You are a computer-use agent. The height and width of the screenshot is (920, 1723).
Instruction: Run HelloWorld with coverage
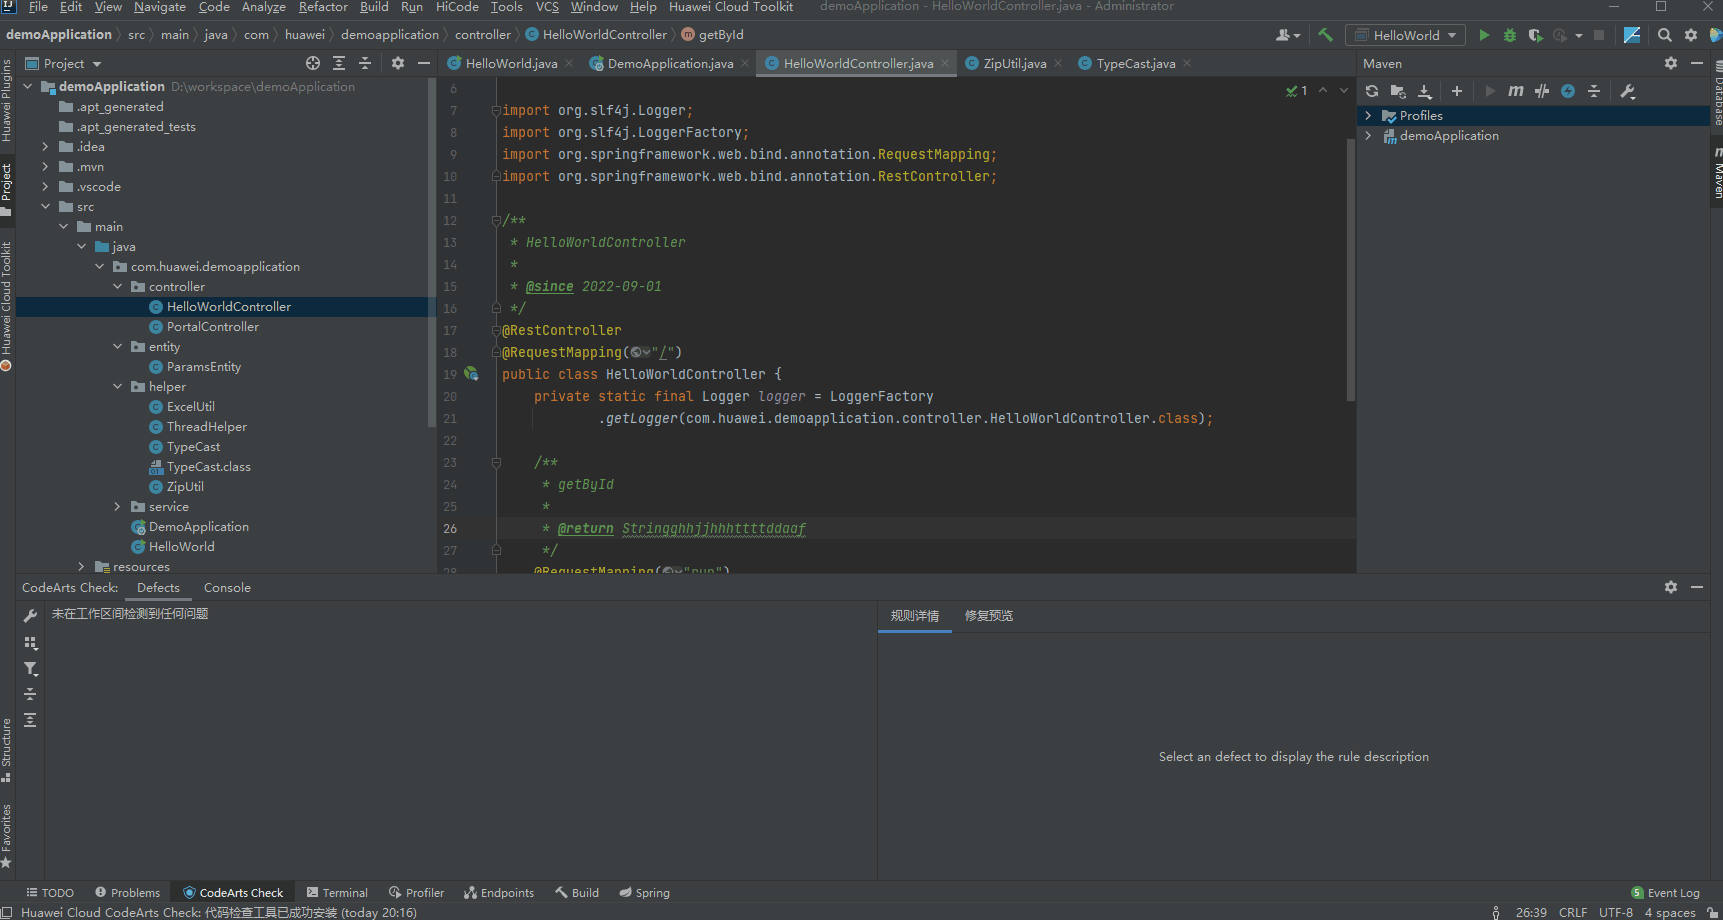pos(1536,35)
